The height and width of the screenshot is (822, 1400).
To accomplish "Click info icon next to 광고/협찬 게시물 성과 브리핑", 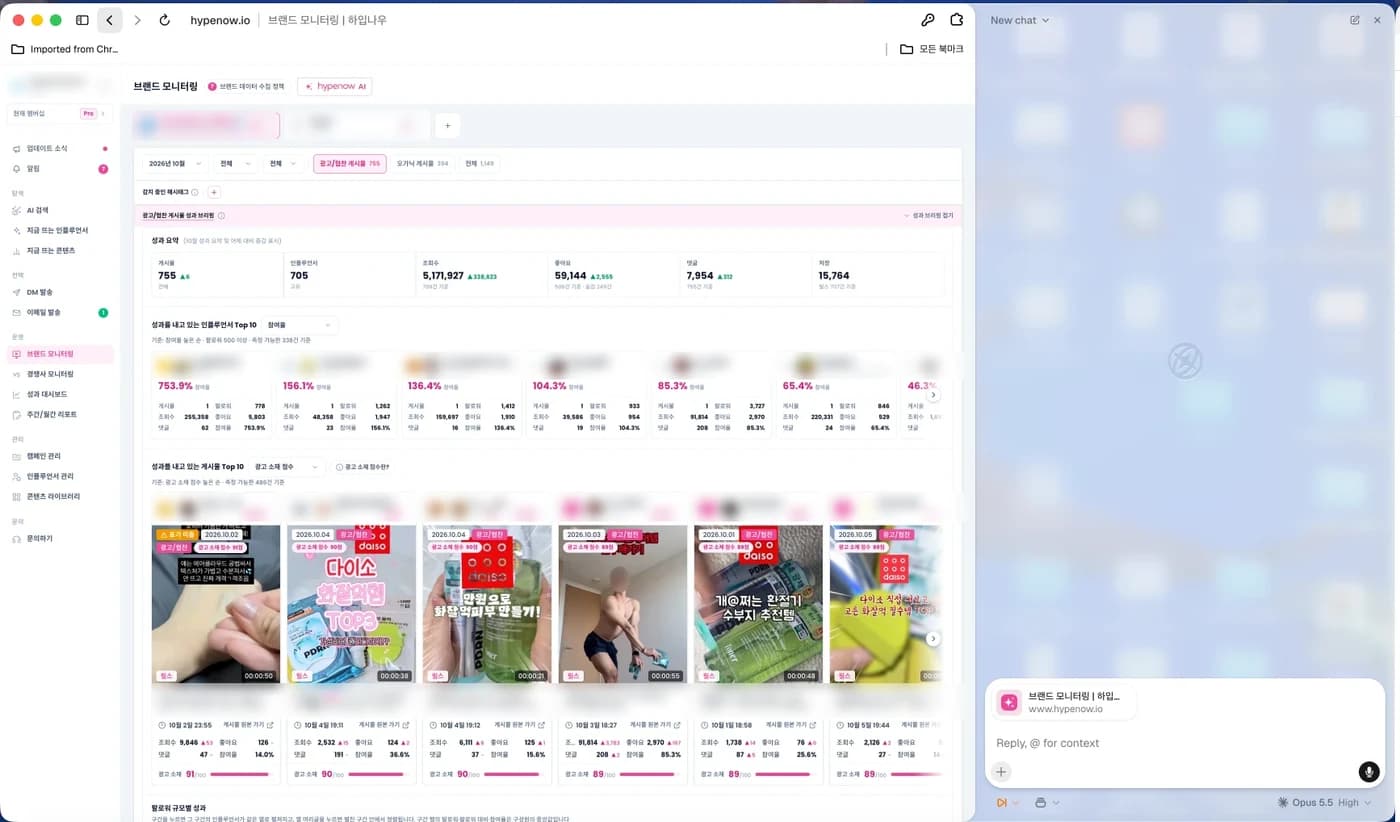I will 221,215.
